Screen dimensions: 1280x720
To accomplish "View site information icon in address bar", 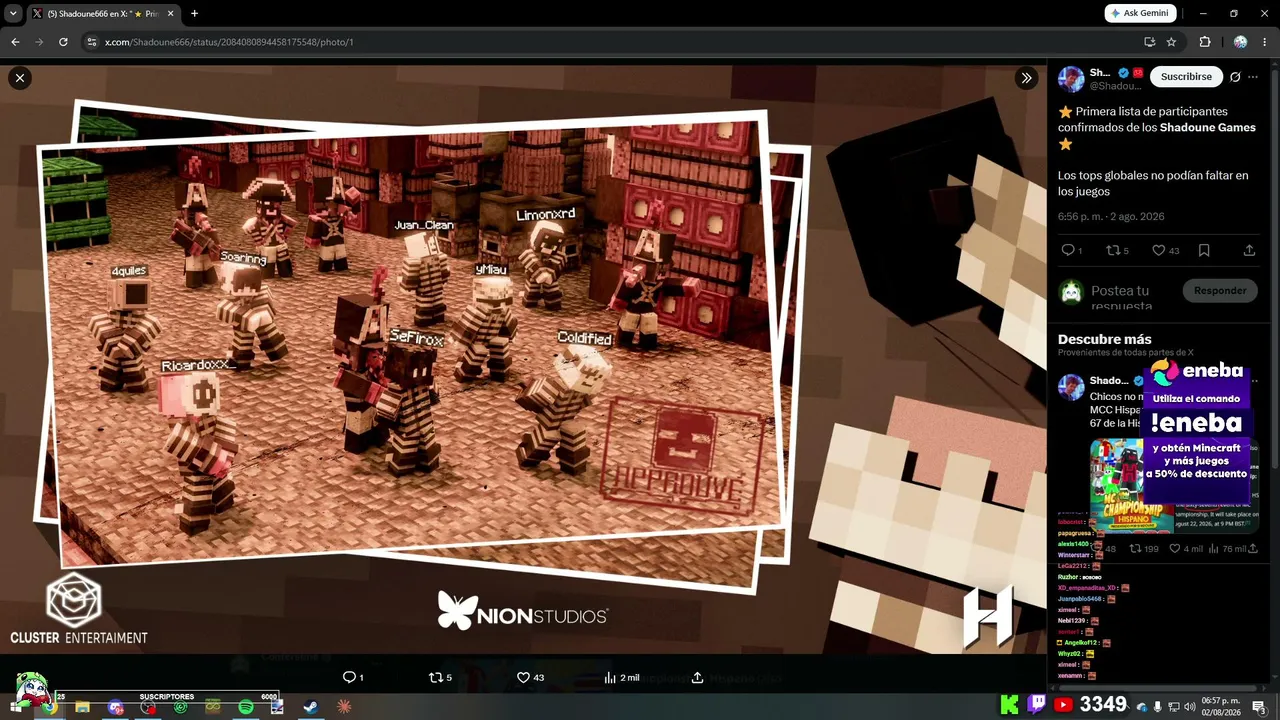I will coord(91,42).
